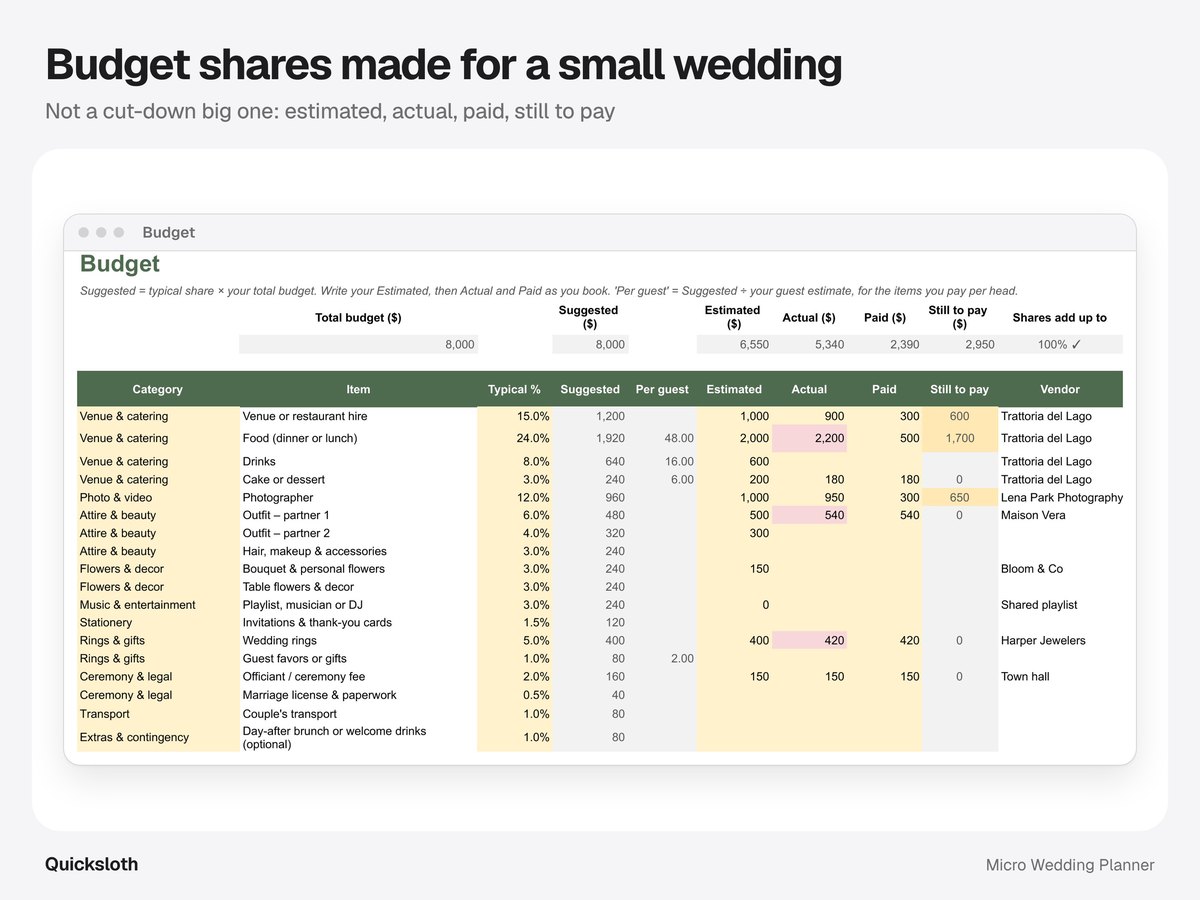Click the Per guest 48.00 cell
This screenshot has height=900, width=1200.
tap(662, 438)
